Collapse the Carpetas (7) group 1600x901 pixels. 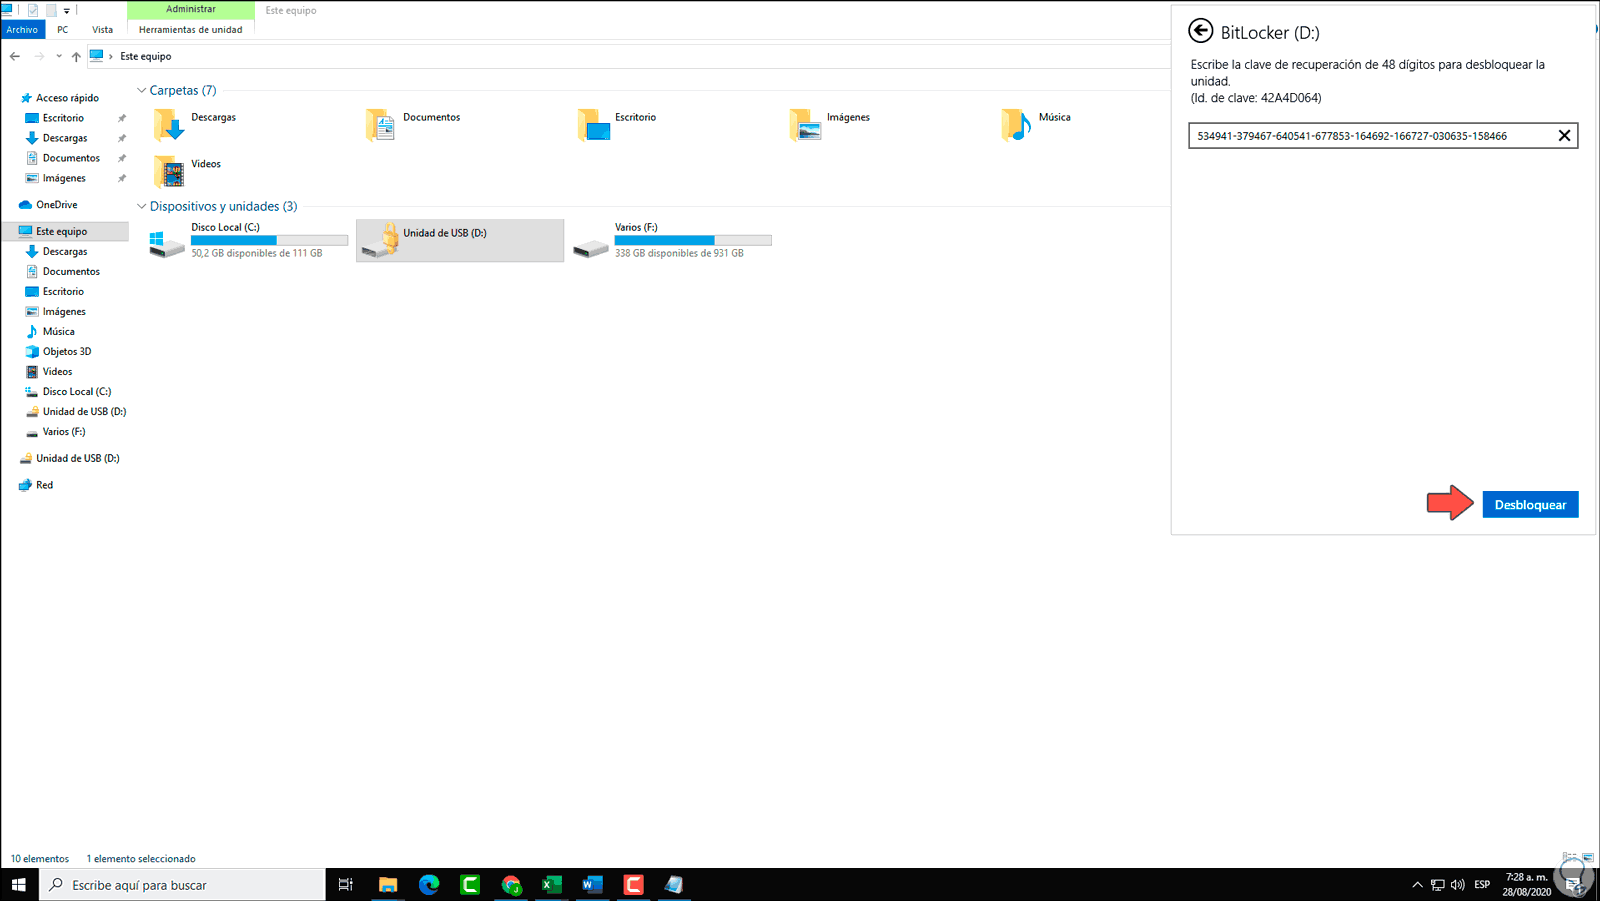pyautogui.click(x=141, y=91)
